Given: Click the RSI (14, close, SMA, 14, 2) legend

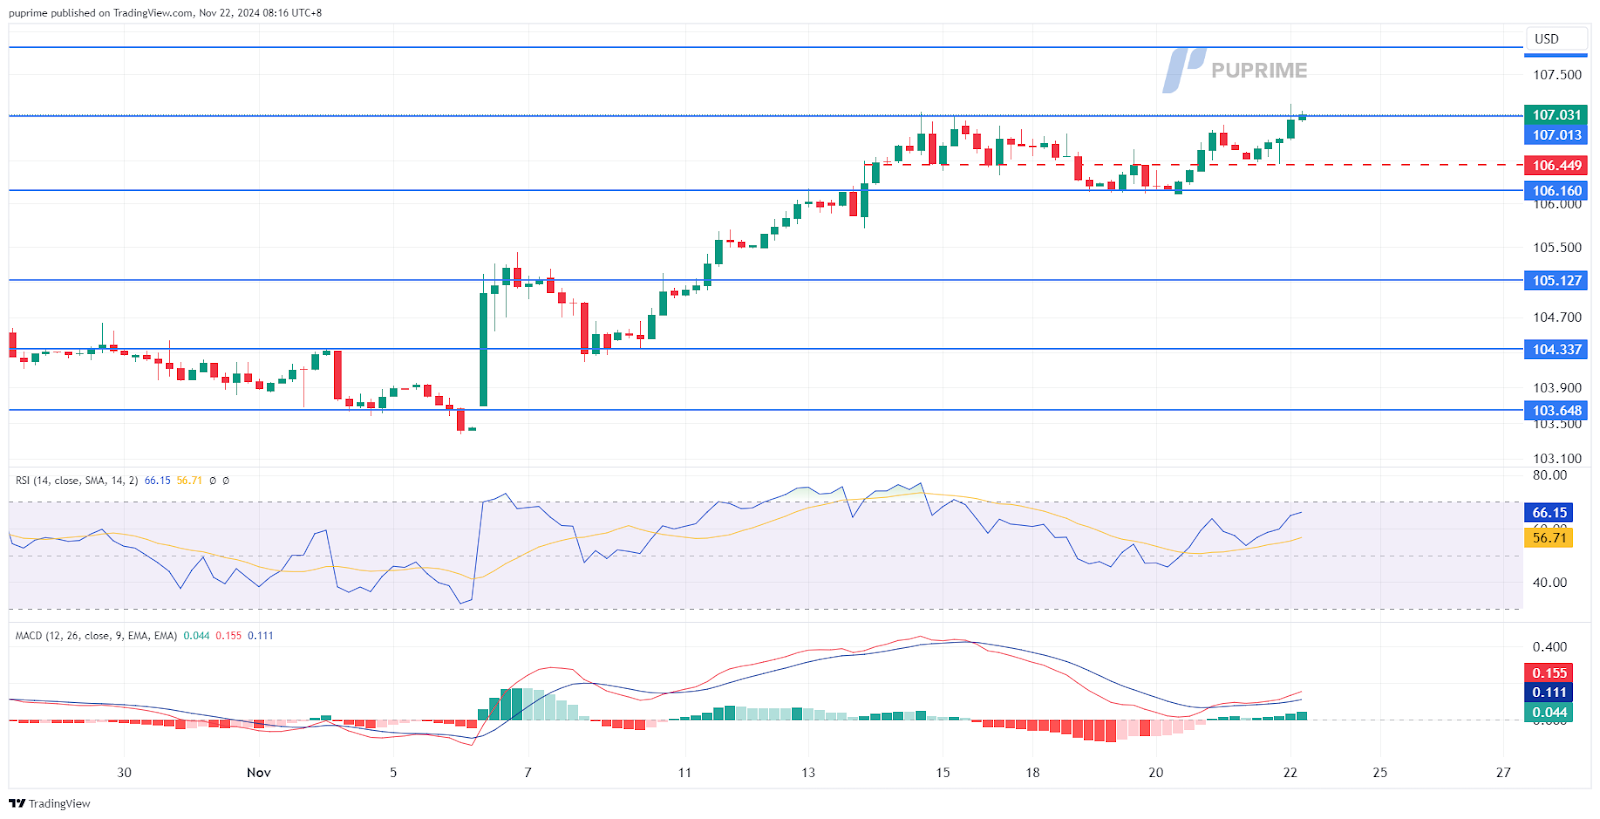Looking at the screenshot, I should coord(77,480).
